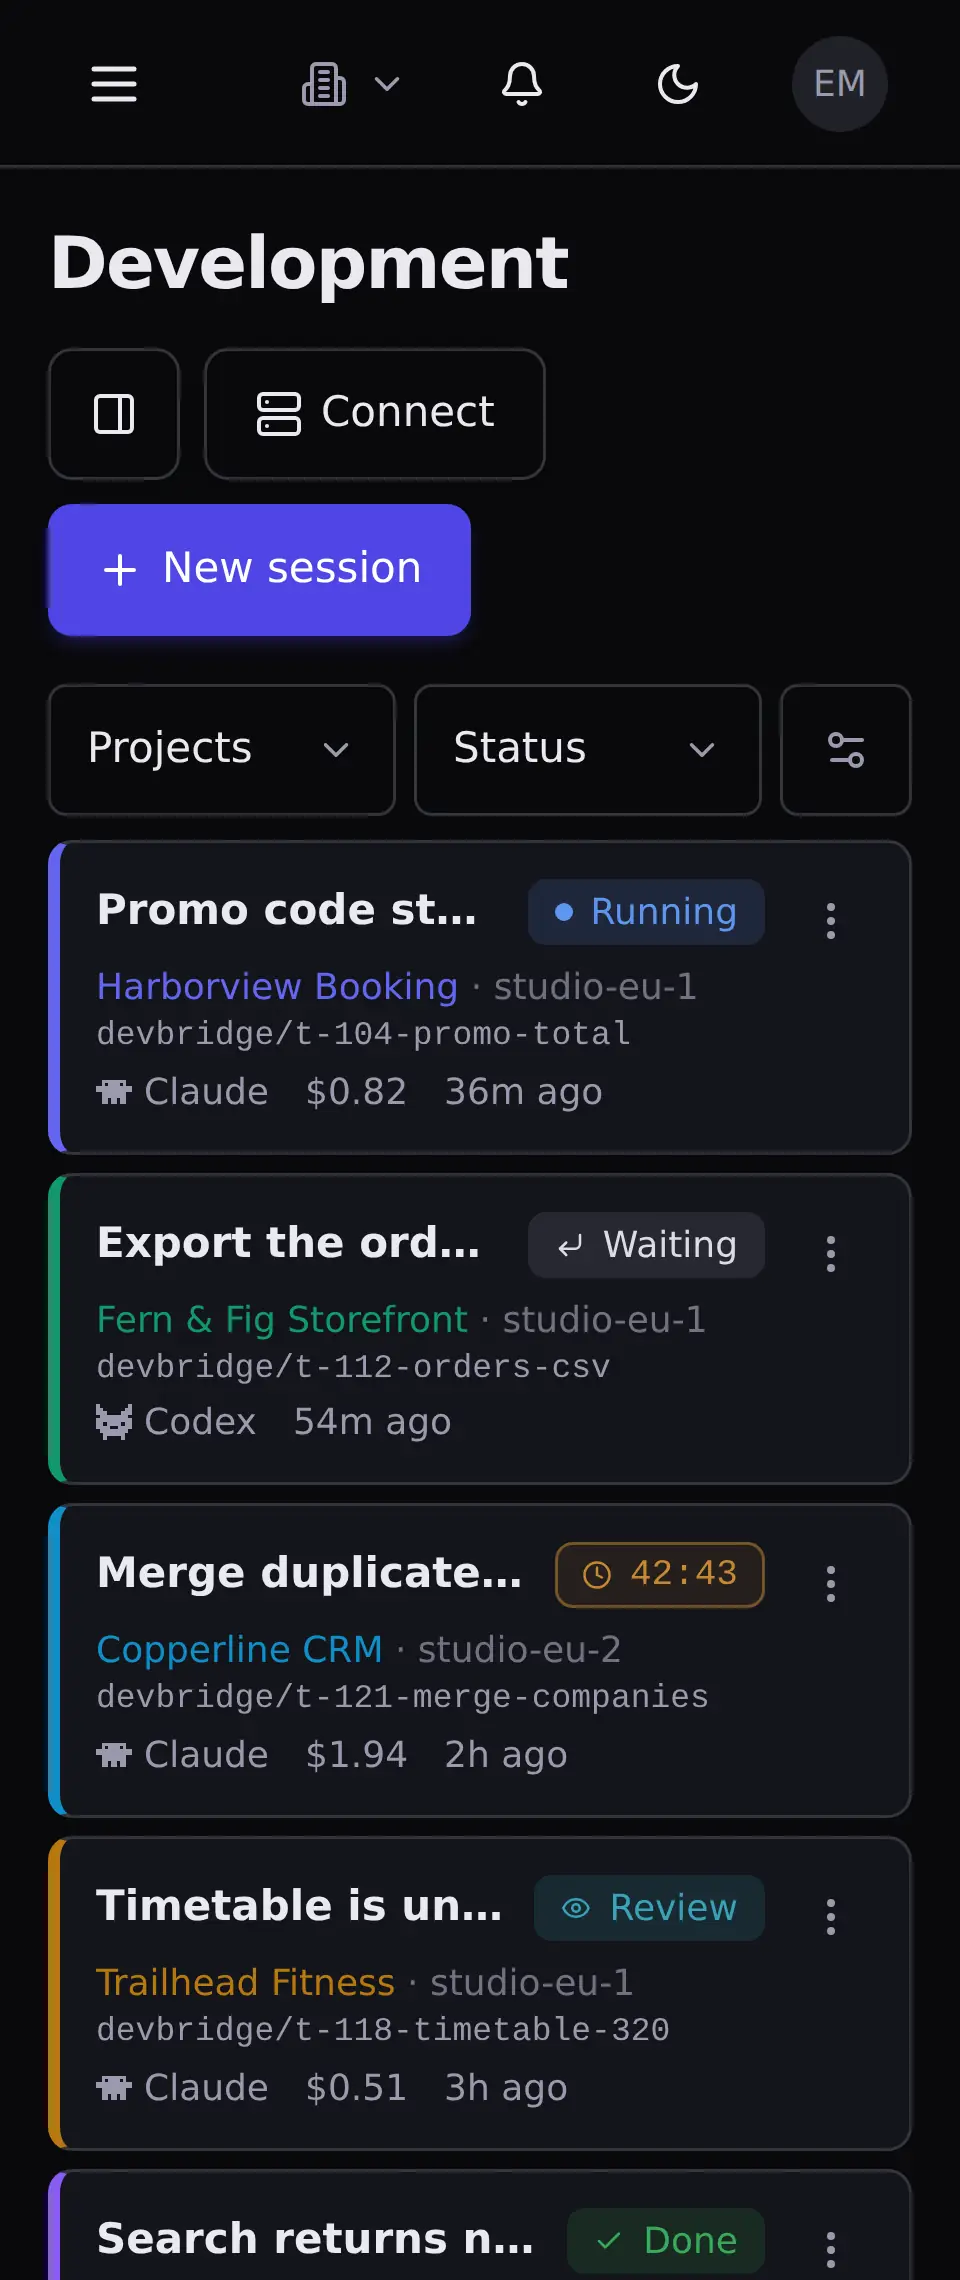This screenshot has height=2280, width=960.
Task: Open more options for Promo code session
Action: tap(831, 921)
